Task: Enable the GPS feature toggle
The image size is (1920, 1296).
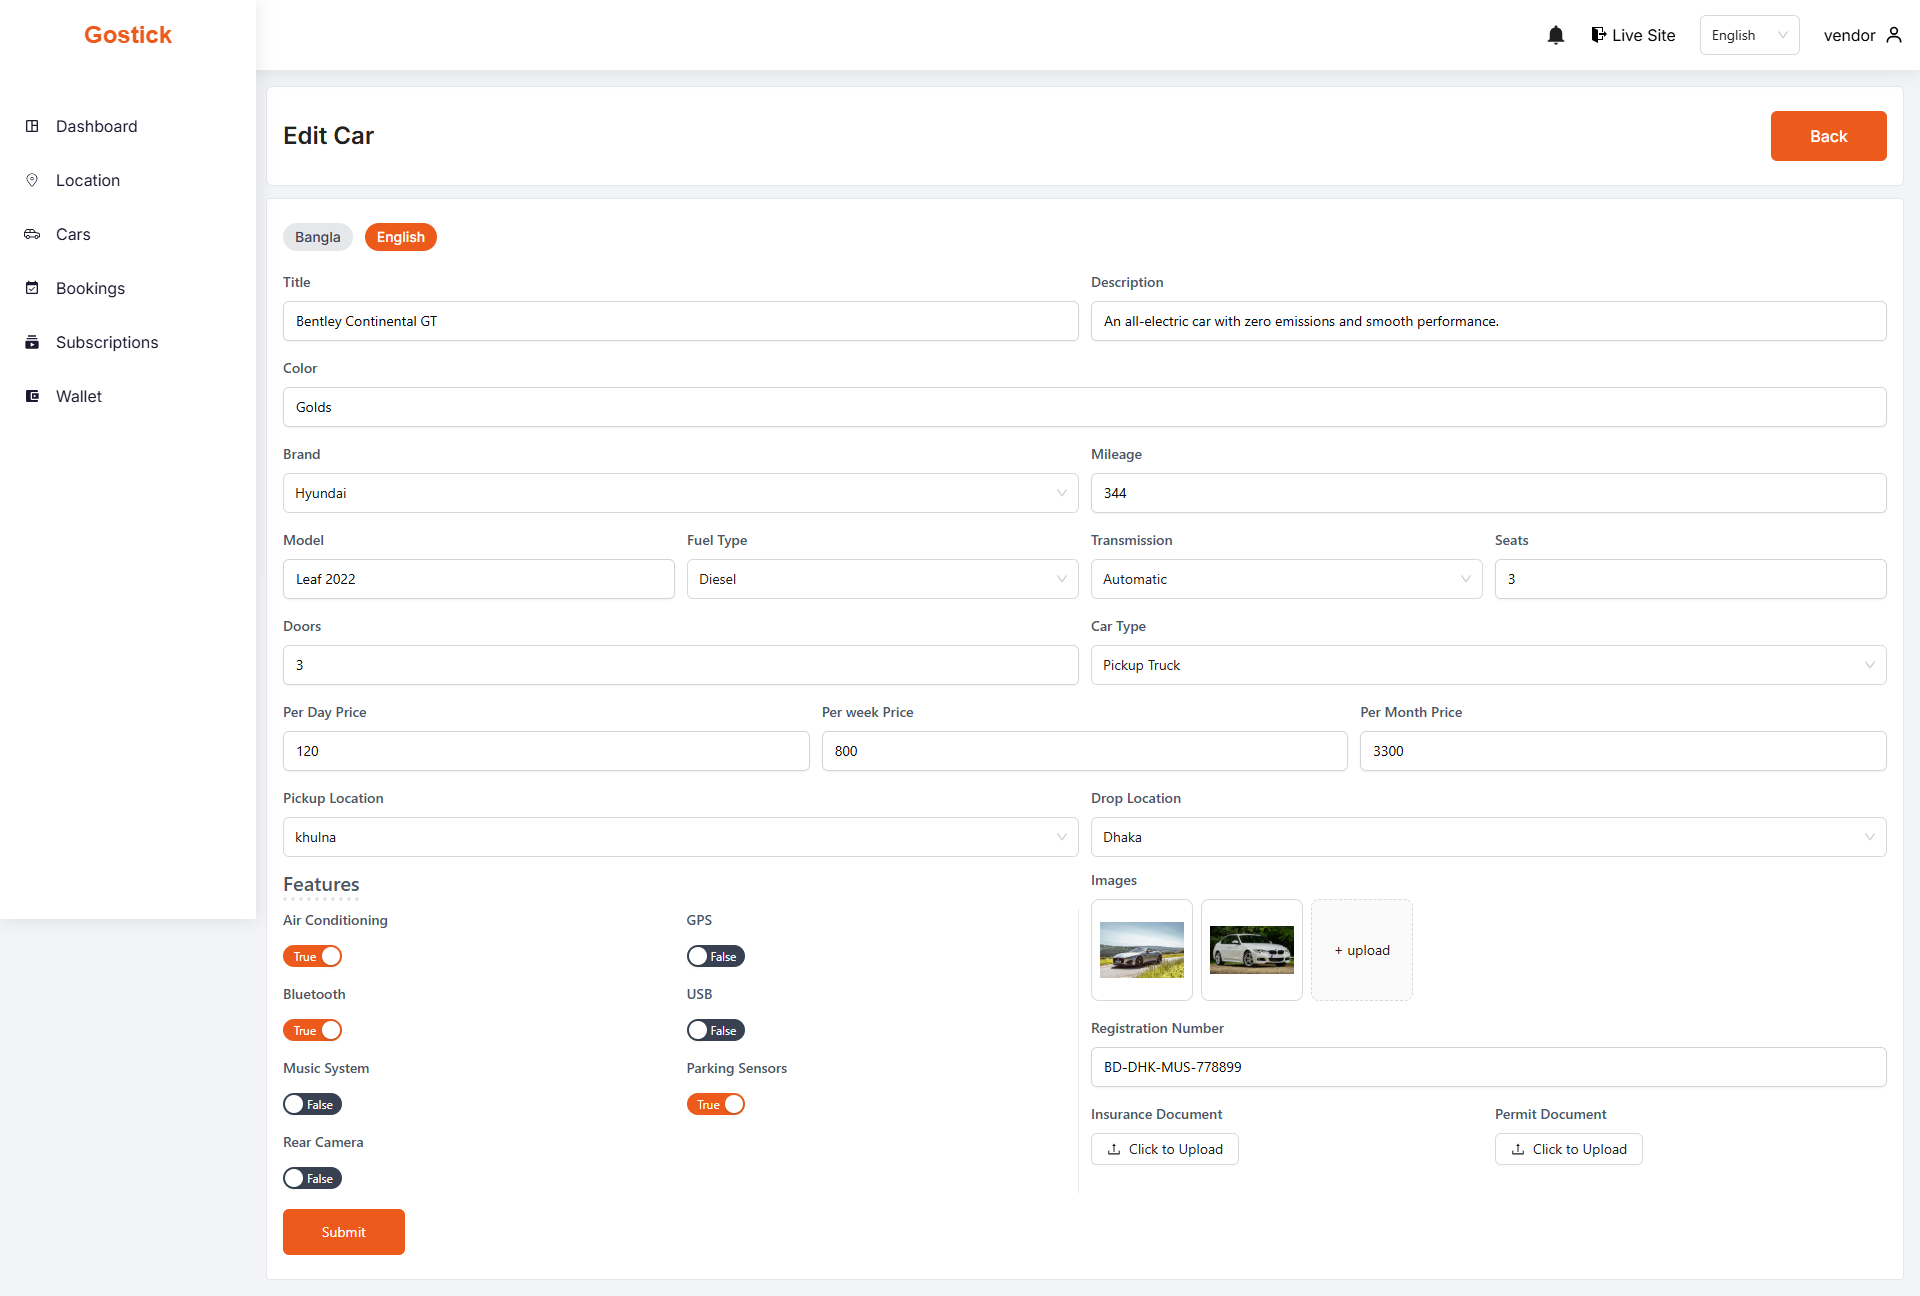Action: coord(715,956)
